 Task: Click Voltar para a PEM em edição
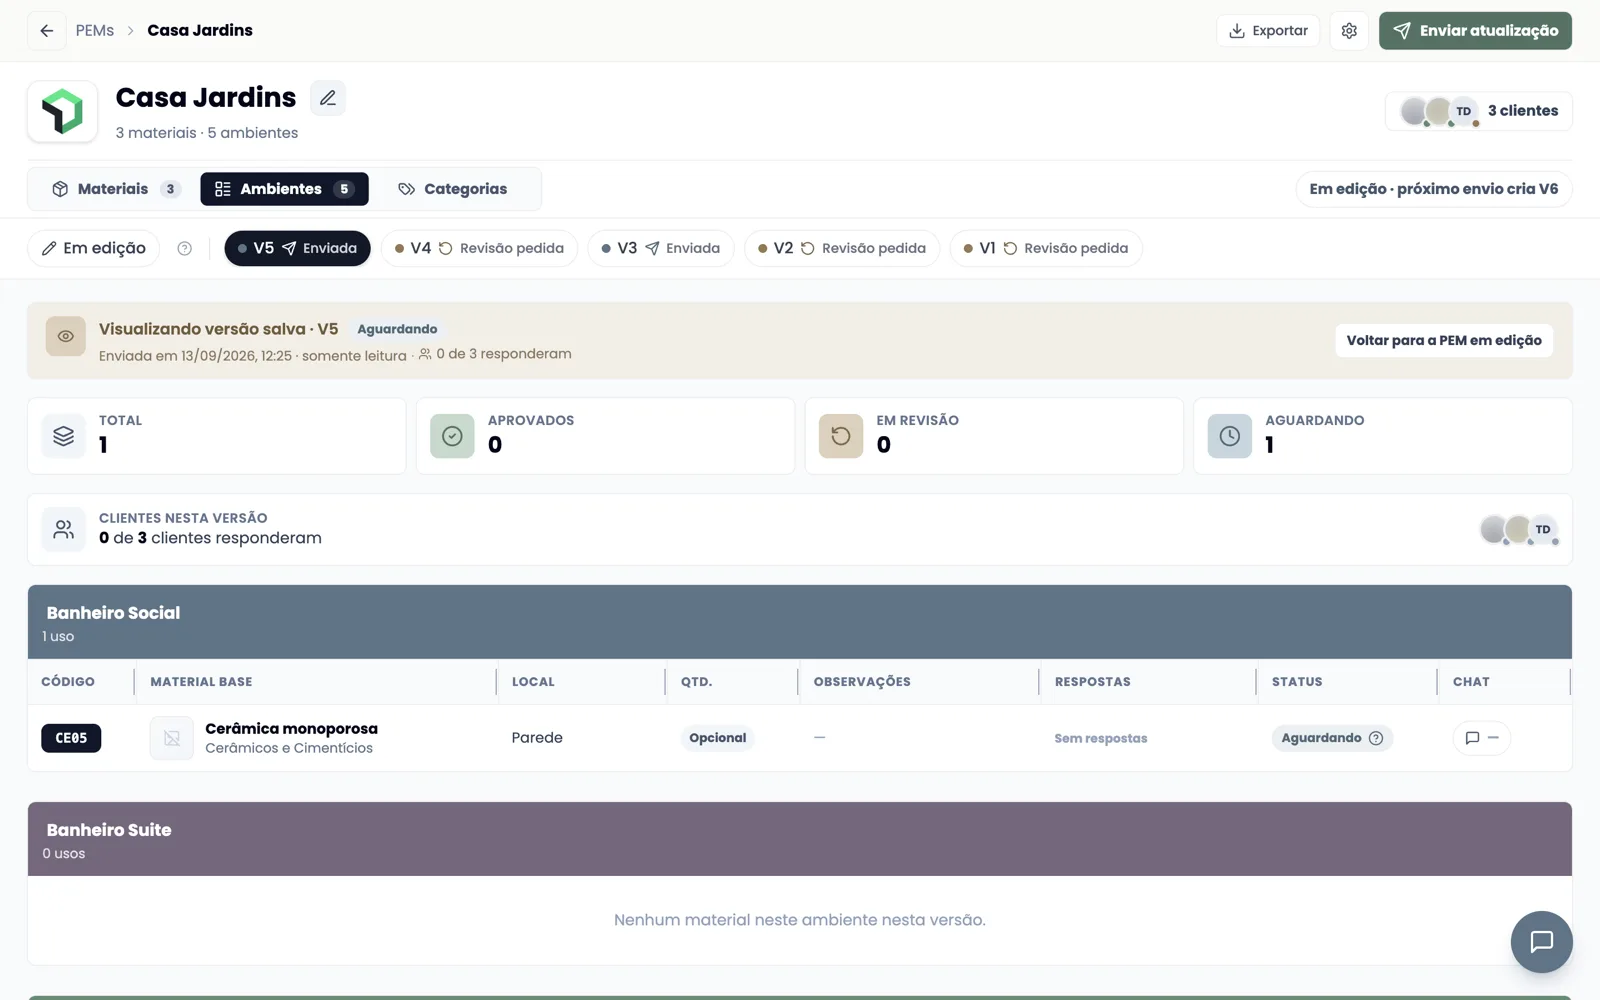point(1444,340)
